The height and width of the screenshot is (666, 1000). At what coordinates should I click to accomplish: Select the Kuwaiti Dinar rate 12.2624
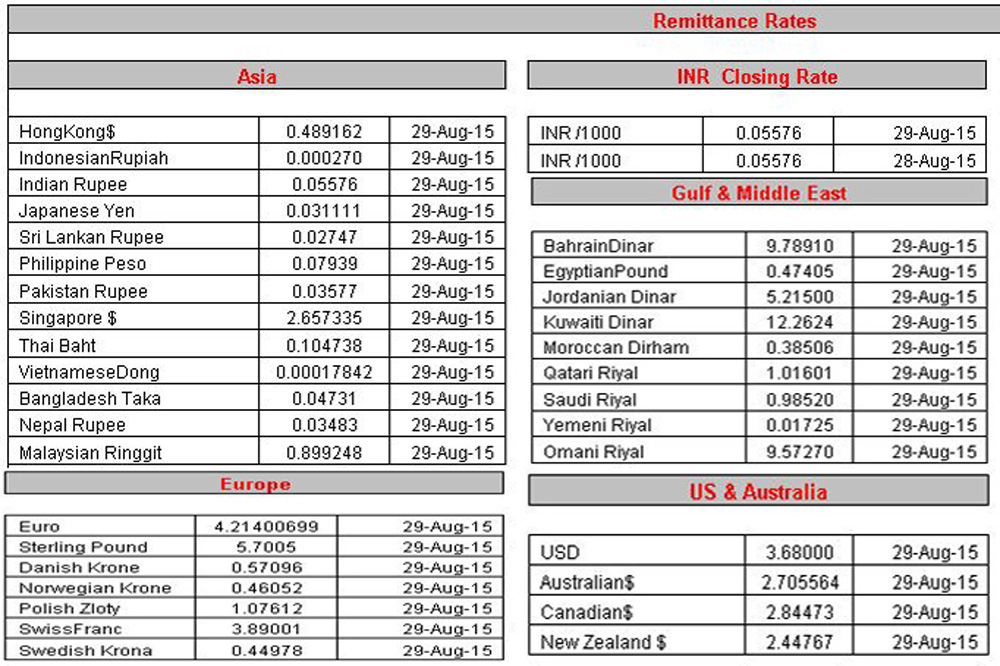coord(800,322)
